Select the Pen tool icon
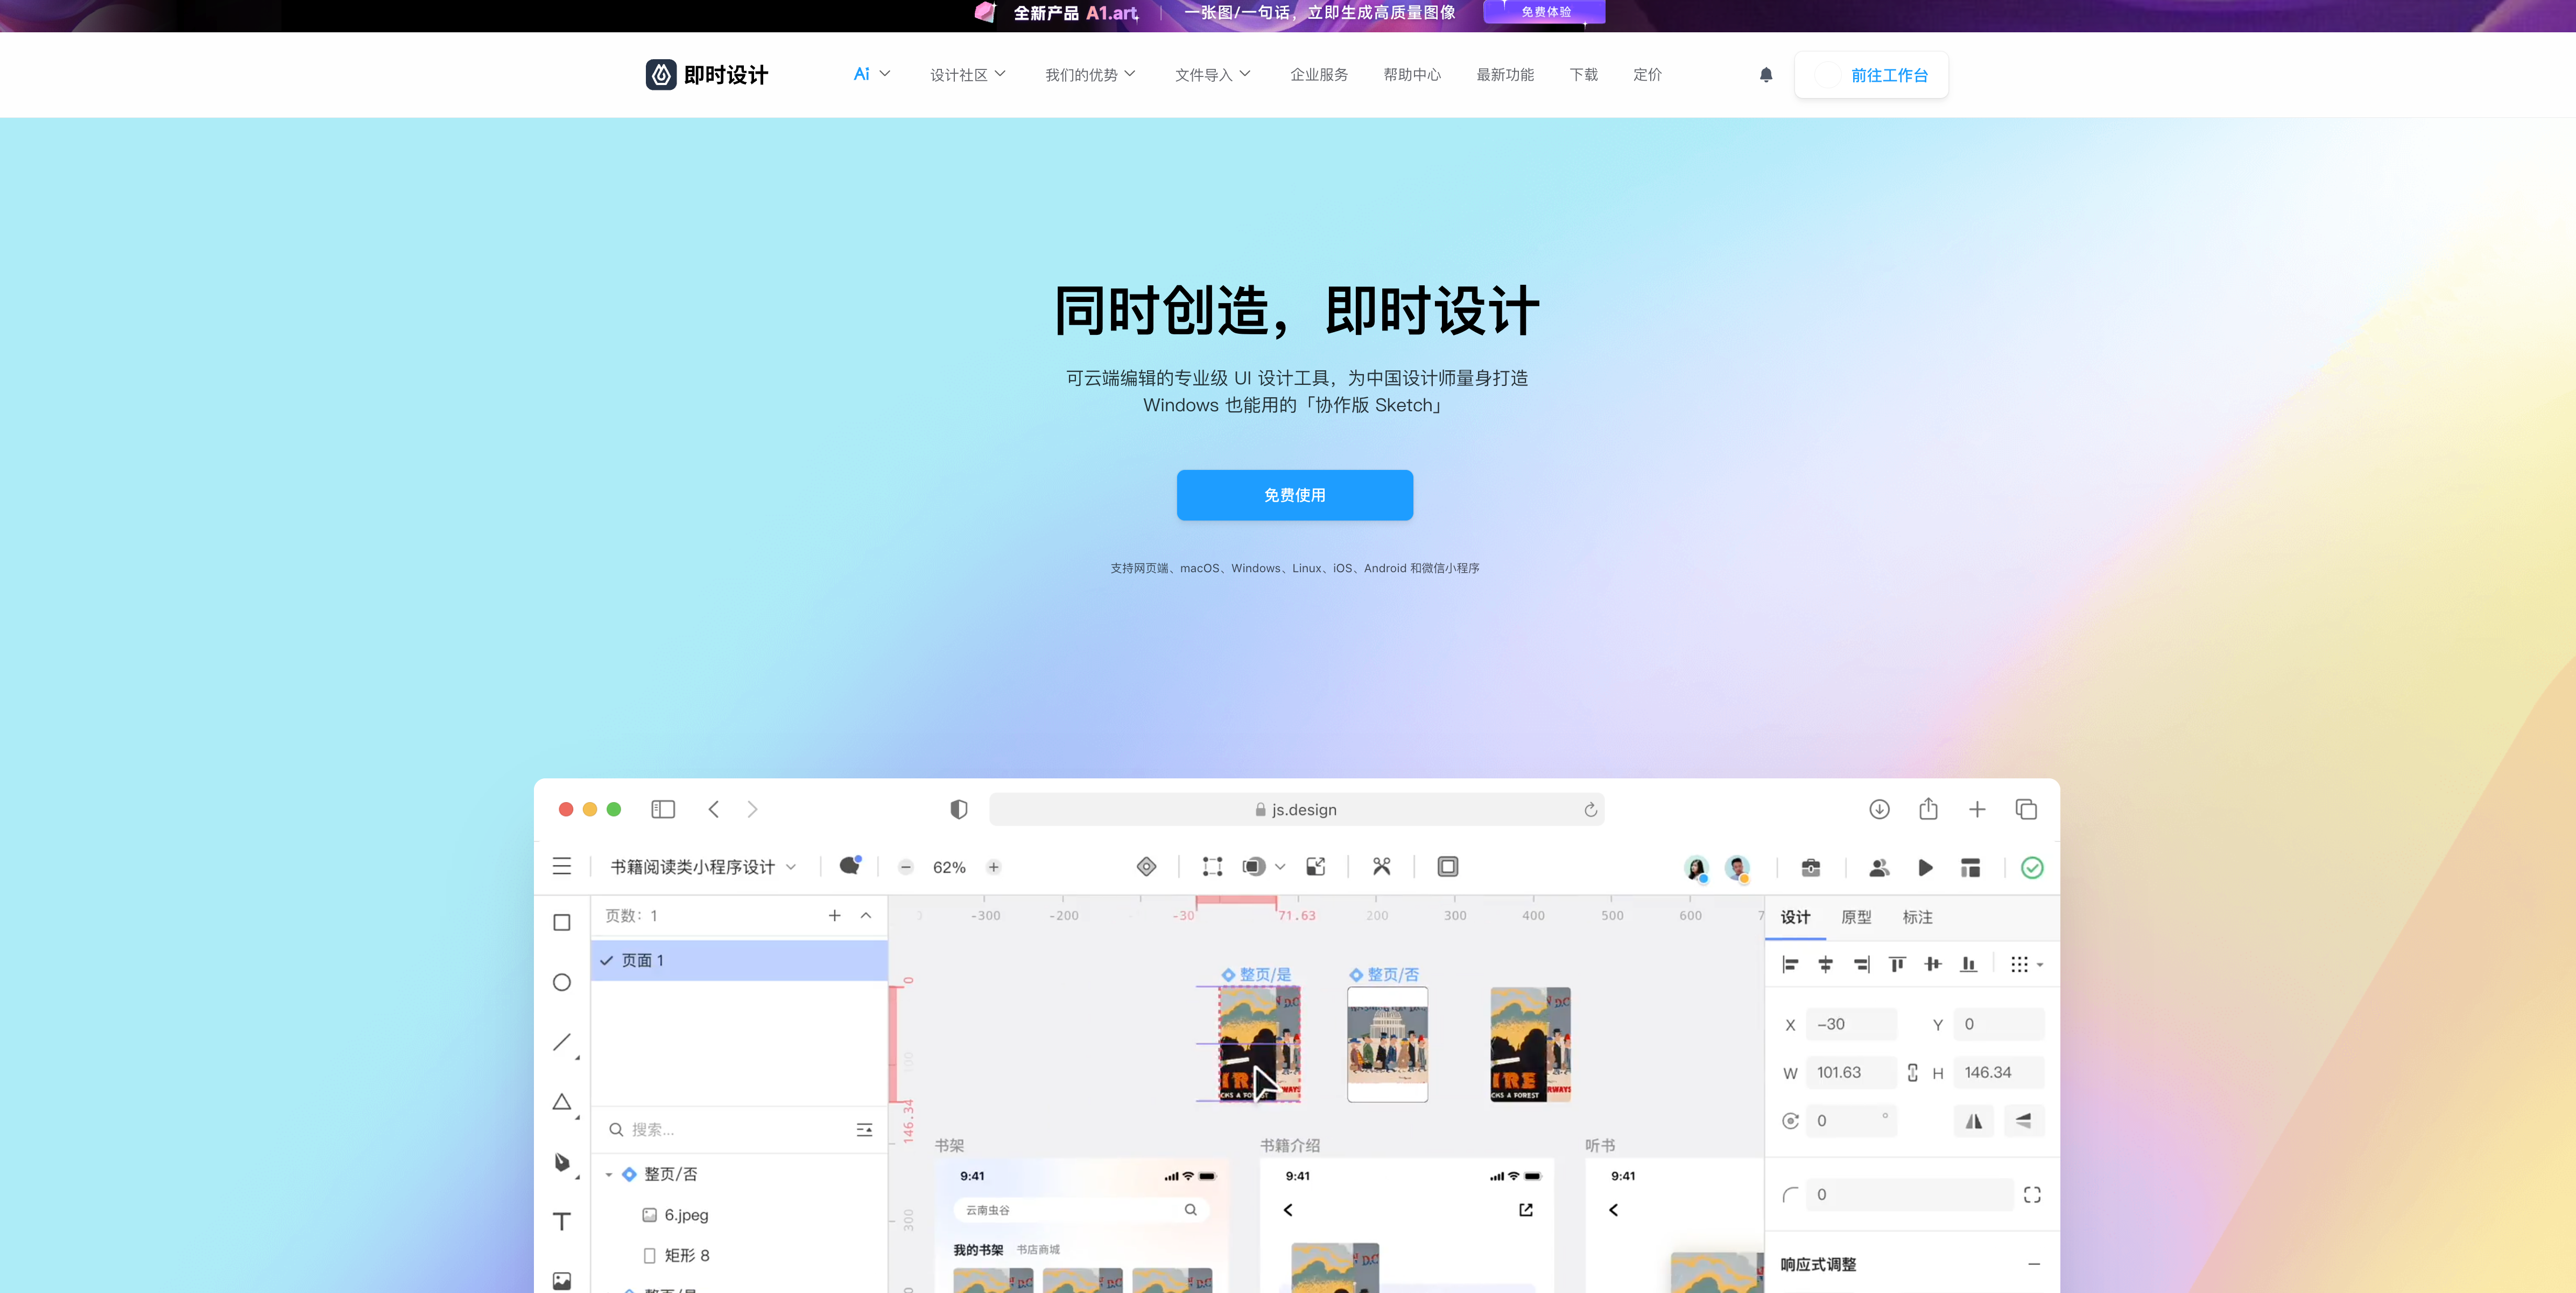The image size is (2576, 1293). click(x=562, y=1162)
